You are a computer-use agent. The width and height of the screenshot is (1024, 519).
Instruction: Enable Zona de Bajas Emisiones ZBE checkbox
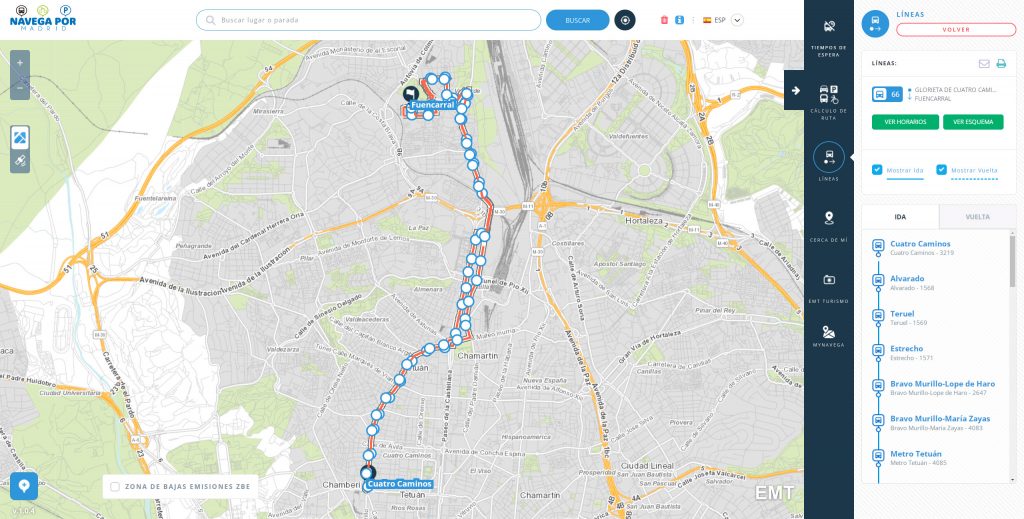tap(115, 486)
